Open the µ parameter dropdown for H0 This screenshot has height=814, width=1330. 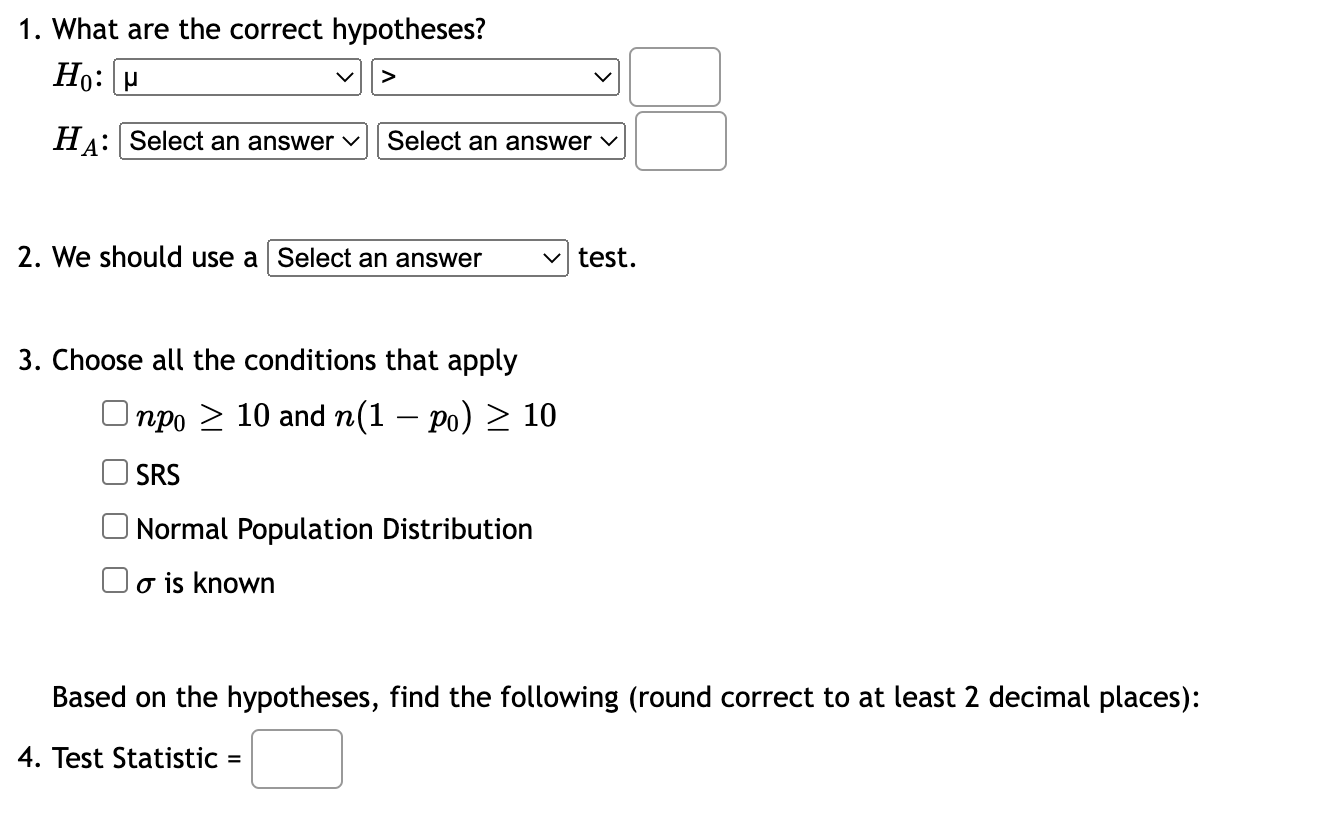click(236, 76)
